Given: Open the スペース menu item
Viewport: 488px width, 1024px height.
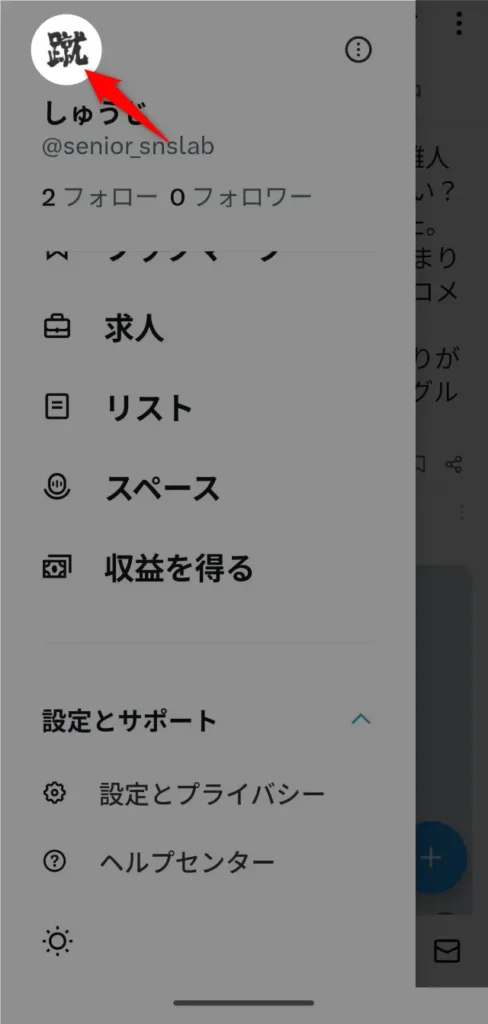Looking at the screenshot, I should [163, 488].
